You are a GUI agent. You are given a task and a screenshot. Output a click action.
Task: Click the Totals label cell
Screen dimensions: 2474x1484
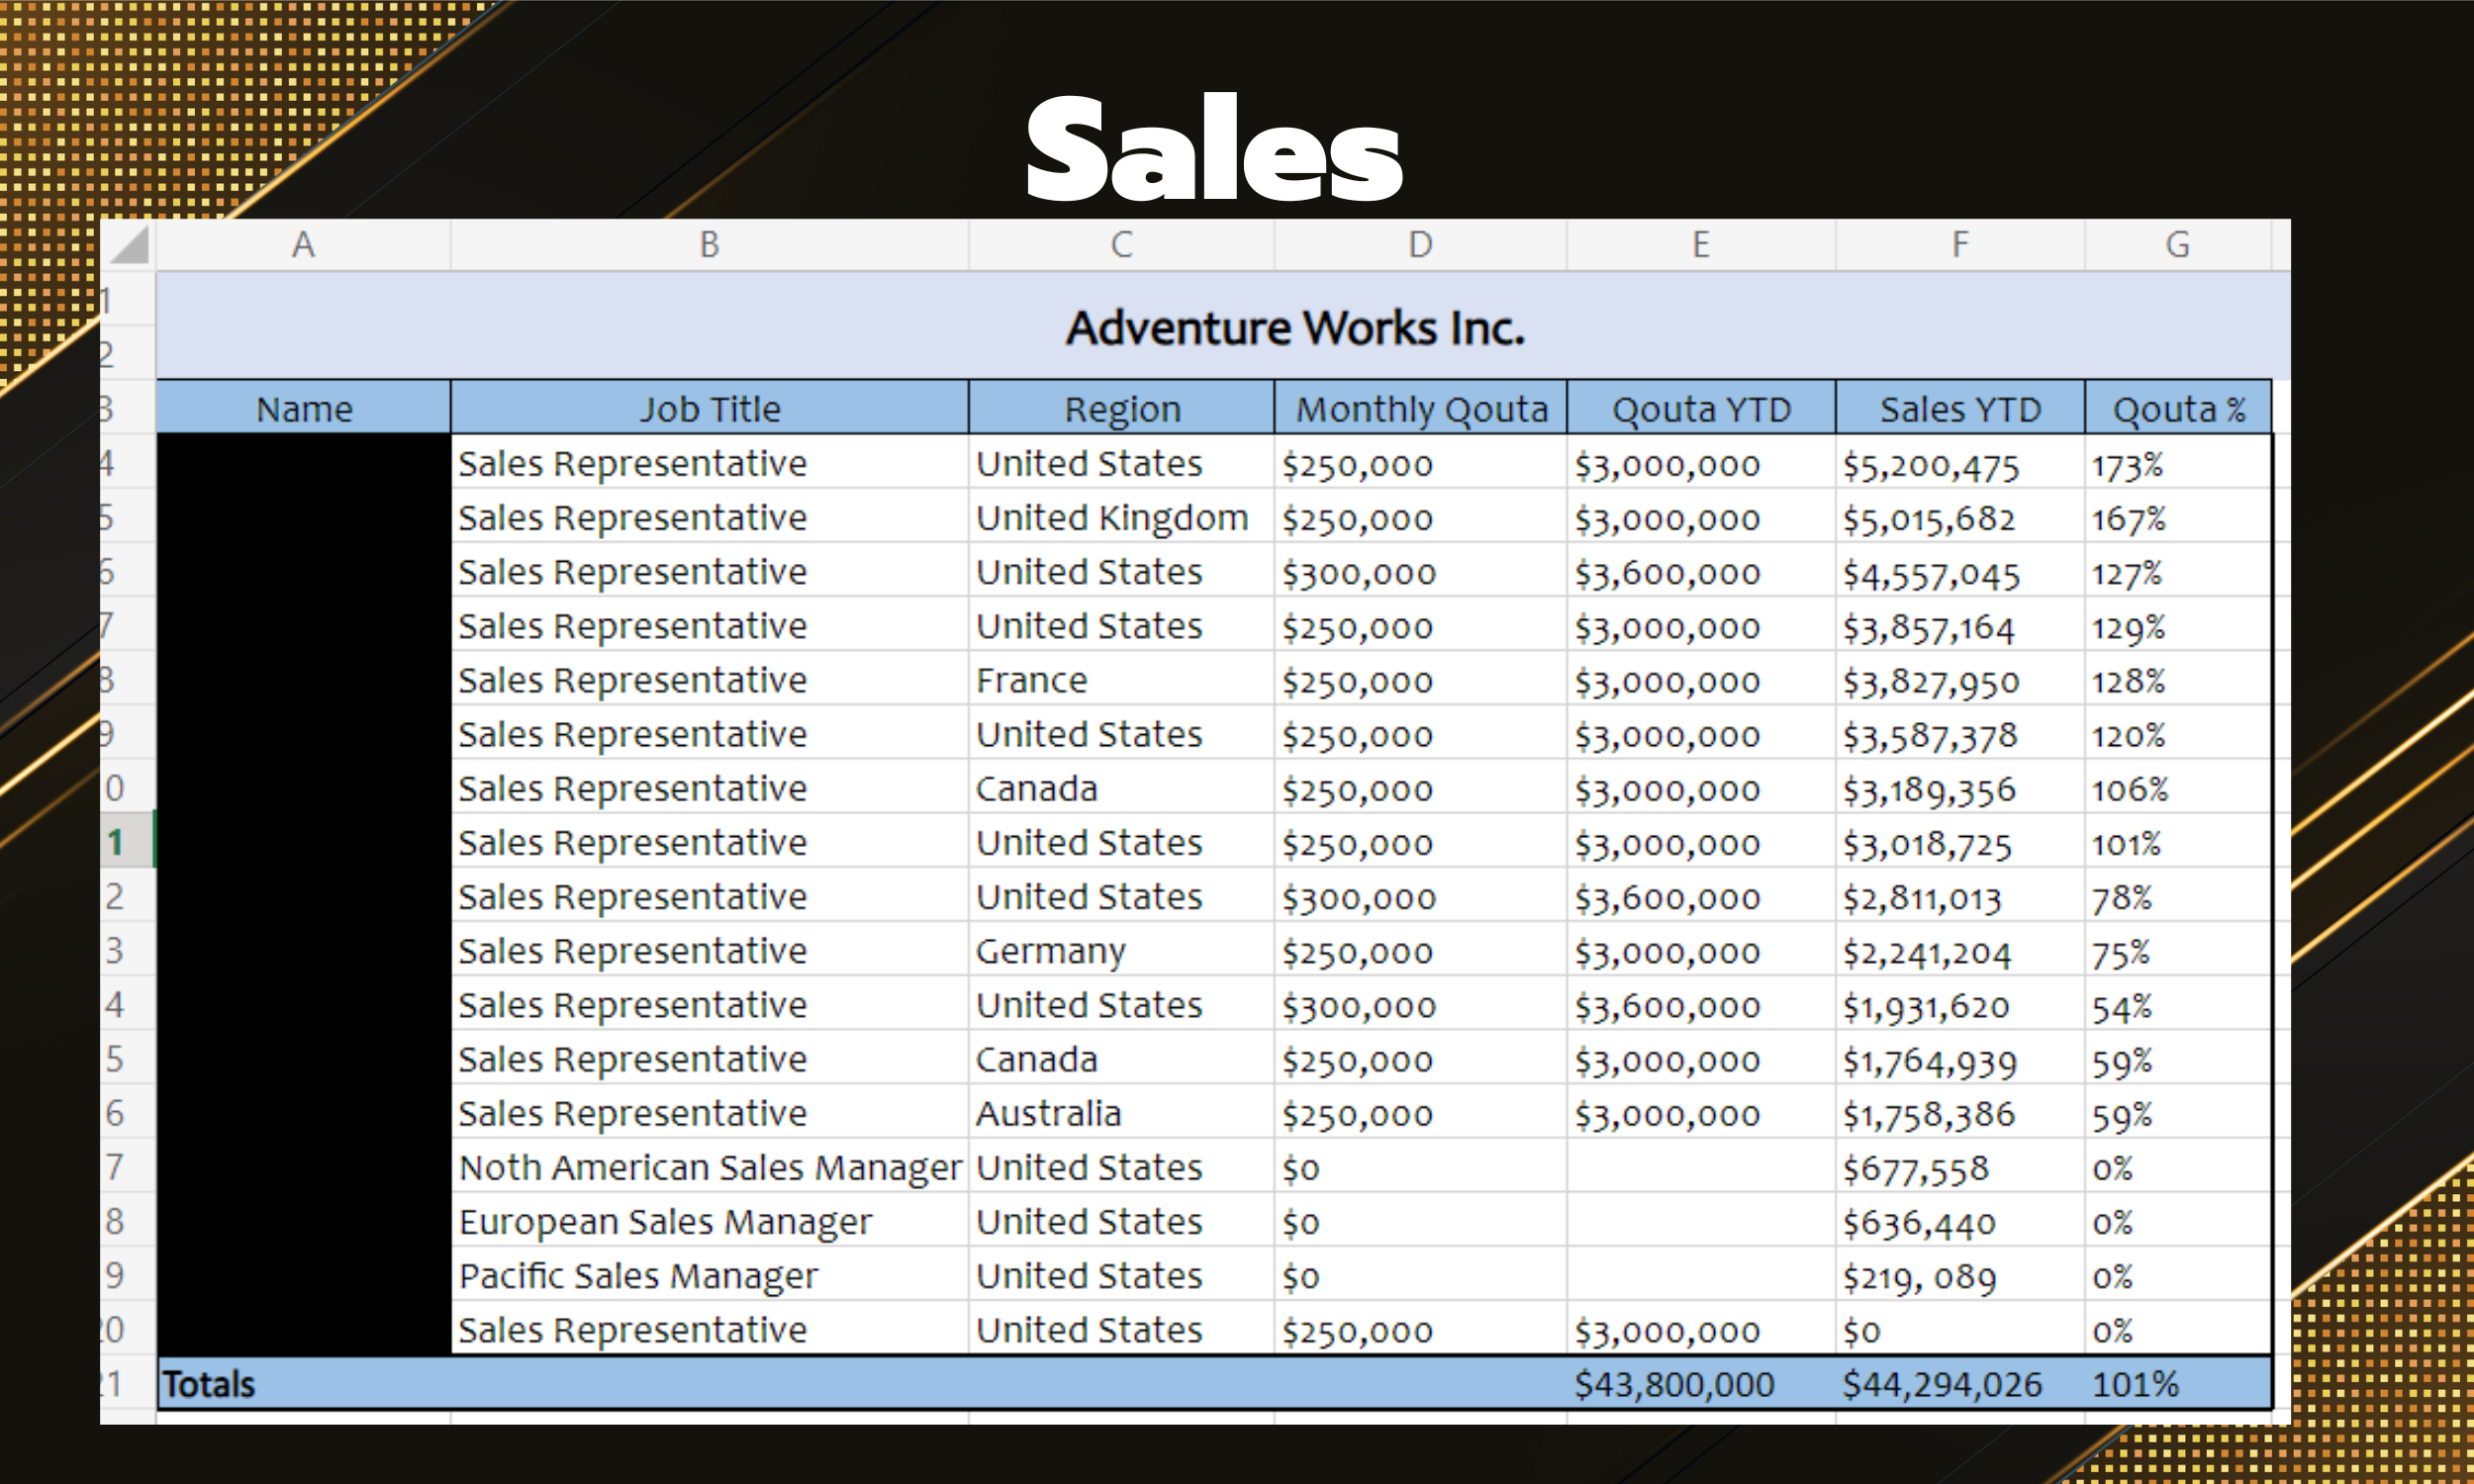coord(210,1384)
